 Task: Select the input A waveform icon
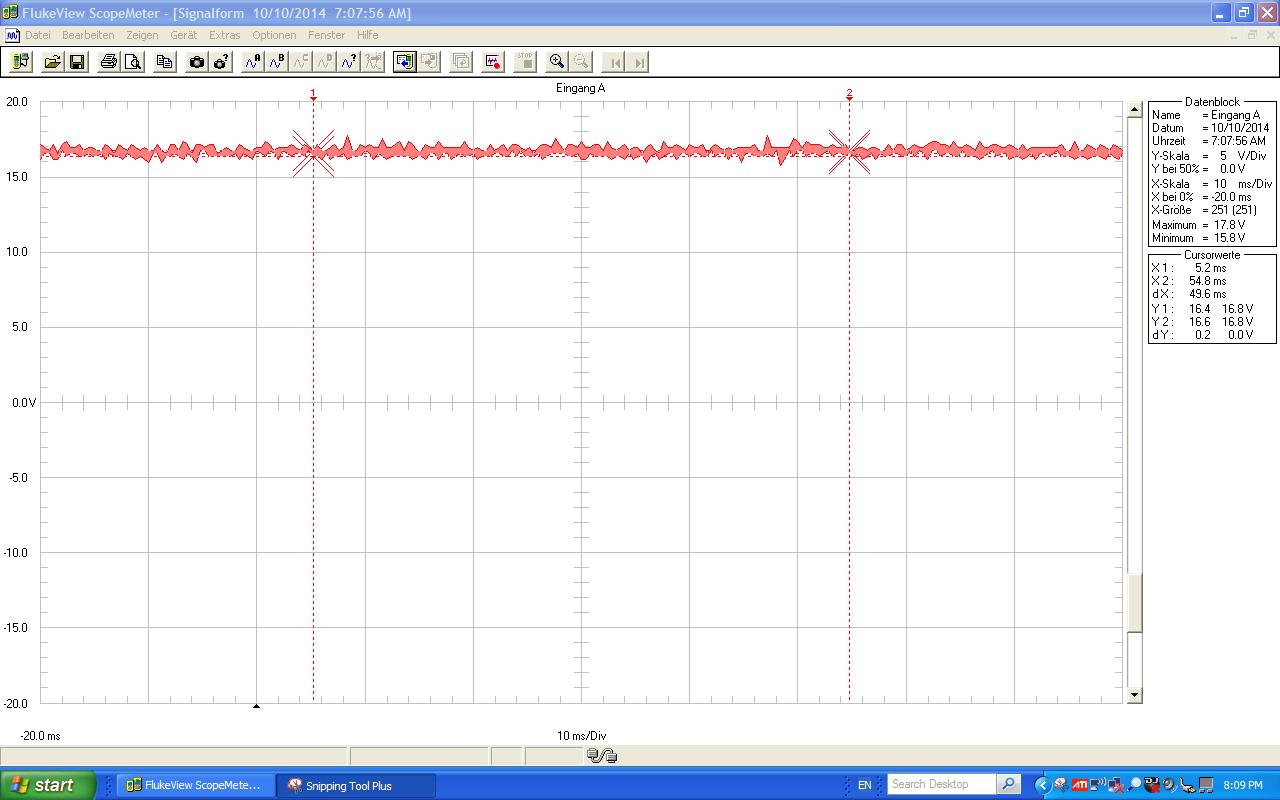pyautogui.click(x=253, y=62)
